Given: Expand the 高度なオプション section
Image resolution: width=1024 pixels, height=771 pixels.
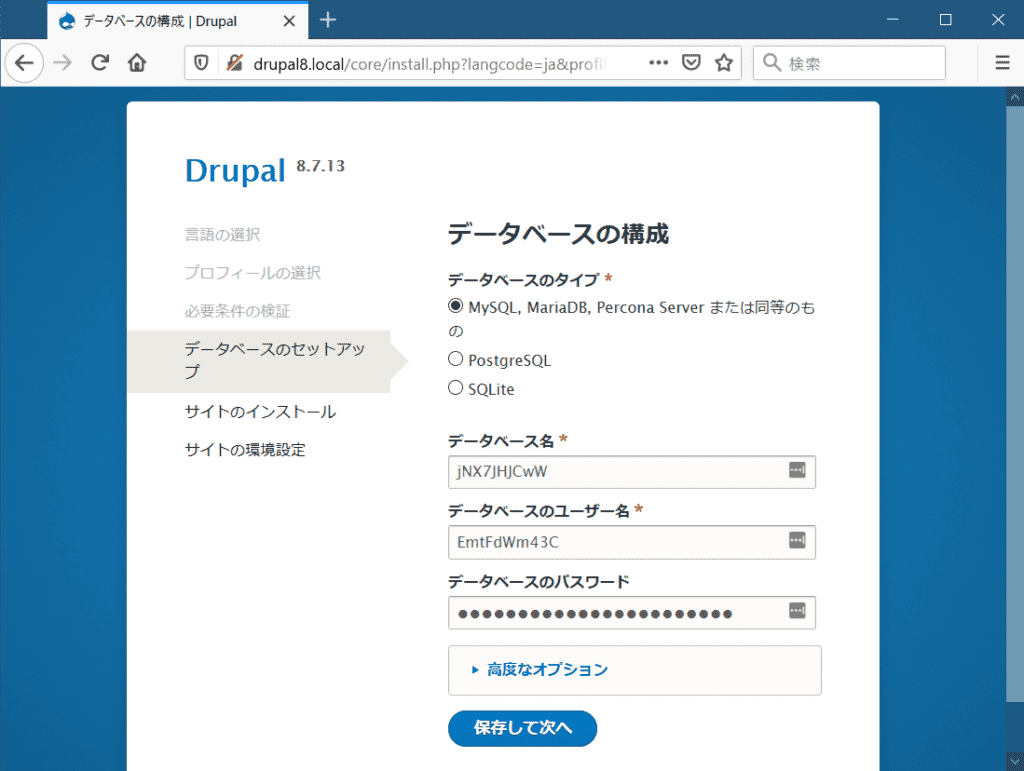Looking at the screenshot, I should click(x=547, y=670).
